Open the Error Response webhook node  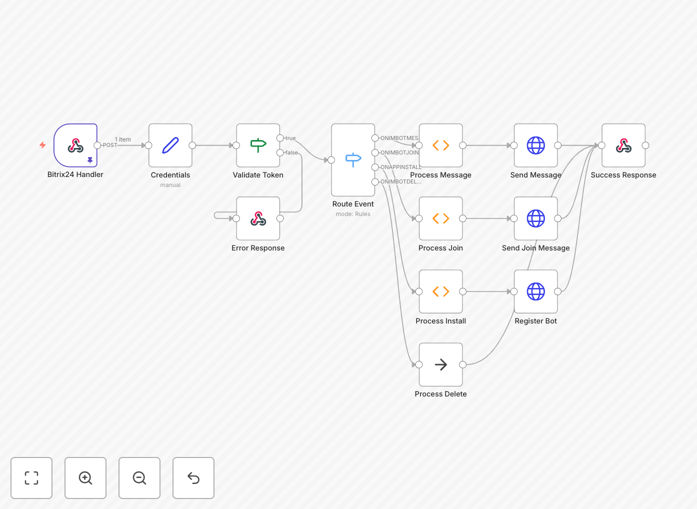pyautogui.click(x=258, y=218)
